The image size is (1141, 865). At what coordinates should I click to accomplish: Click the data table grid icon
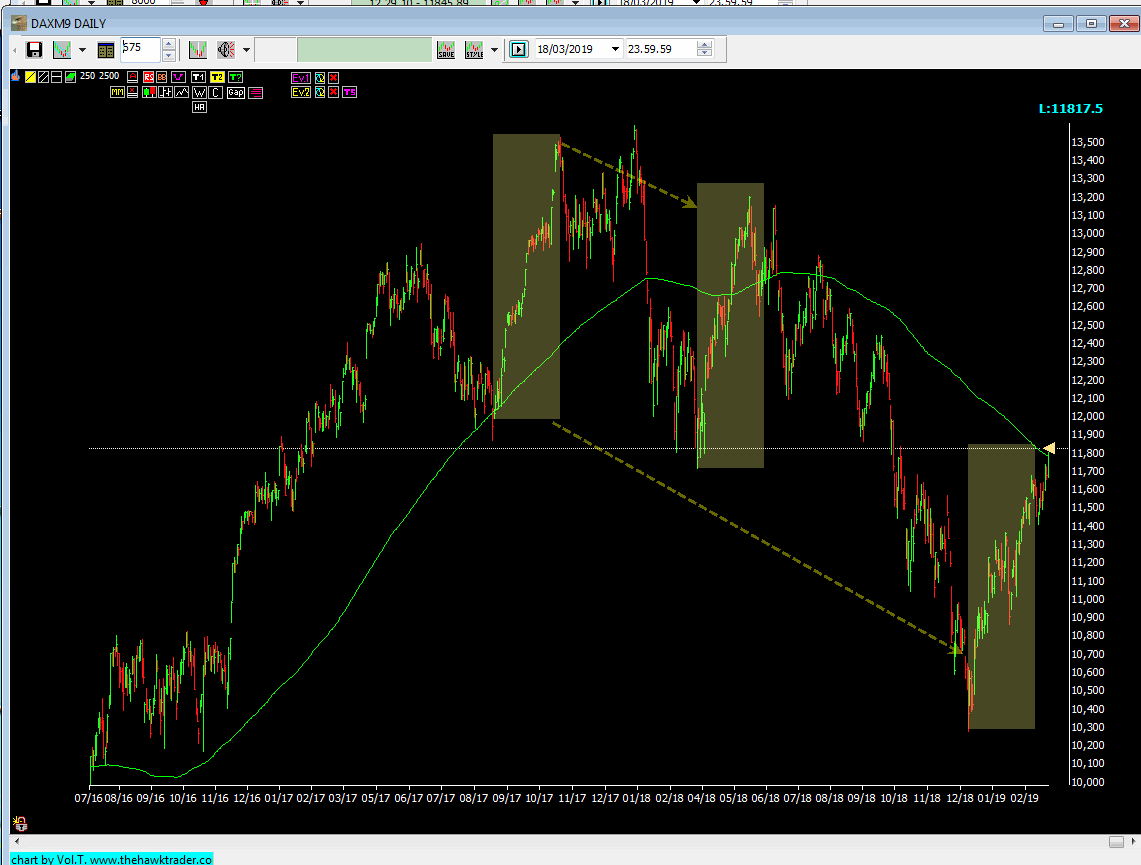click(106, 49)
